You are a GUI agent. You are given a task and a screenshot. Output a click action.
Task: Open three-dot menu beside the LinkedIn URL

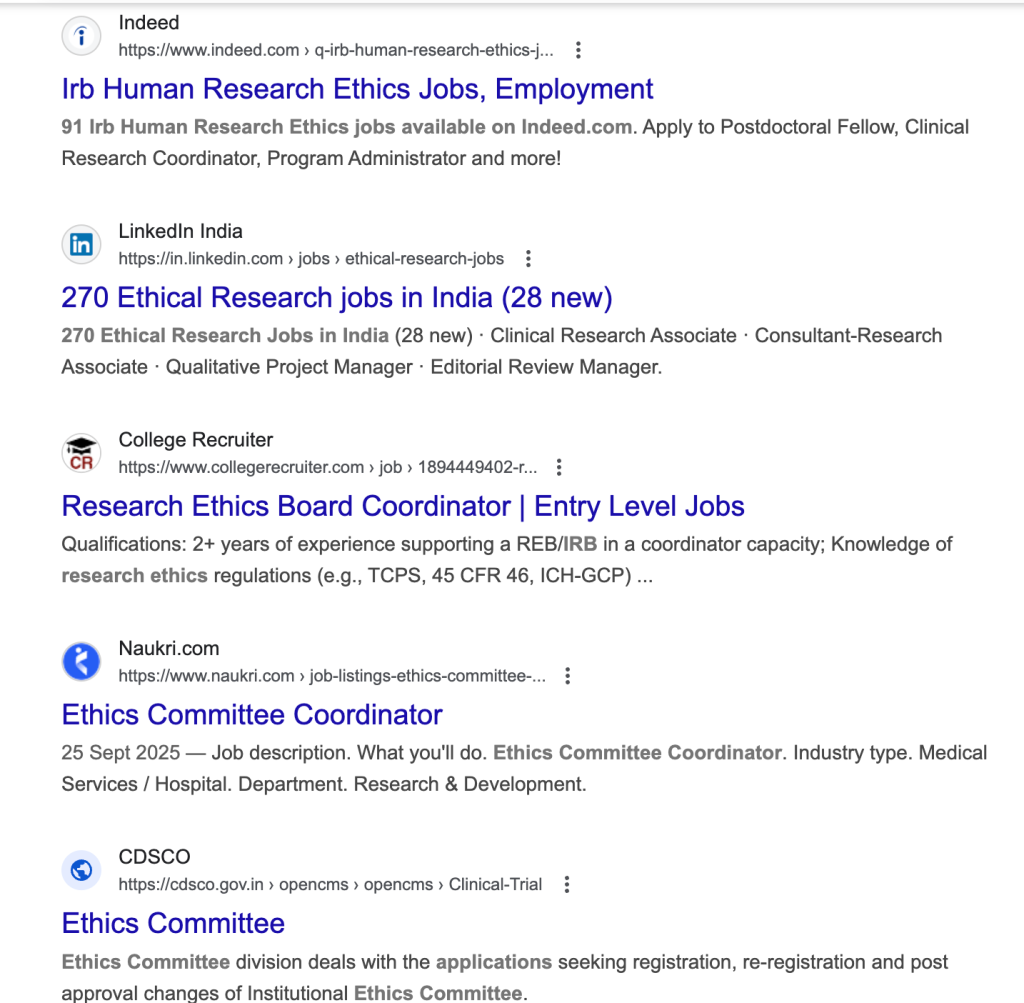pyautogui.click(x=529, y=259)
